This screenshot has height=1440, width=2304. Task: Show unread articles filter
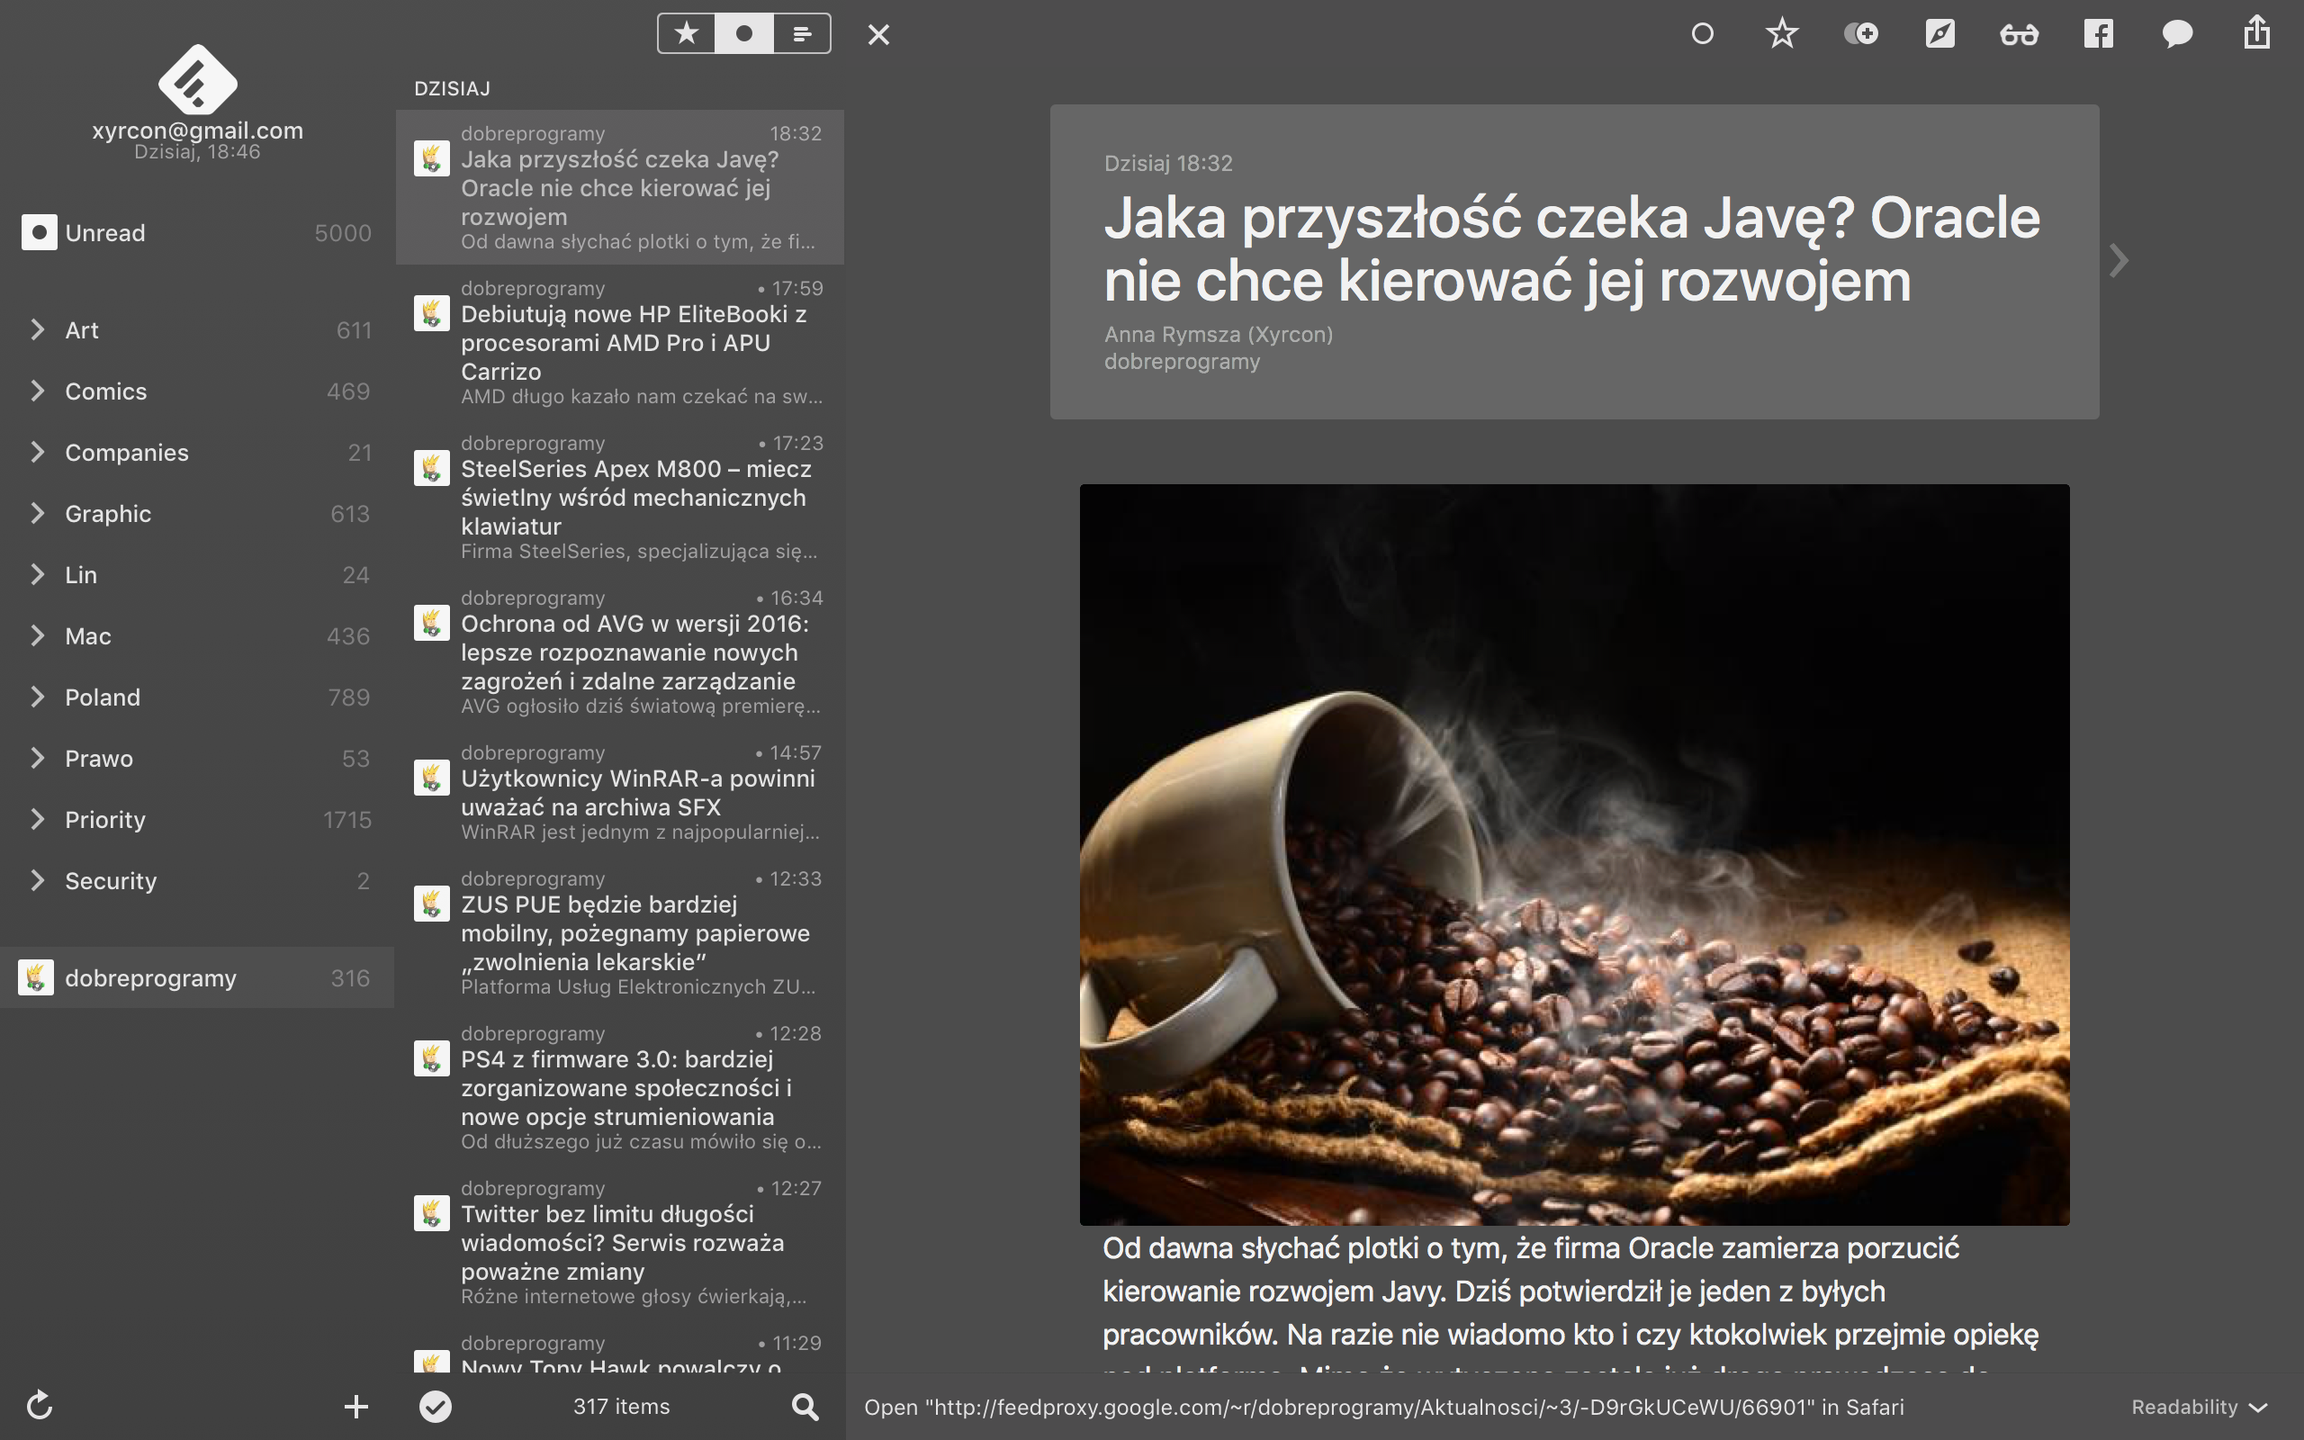[x=744, y=34]
